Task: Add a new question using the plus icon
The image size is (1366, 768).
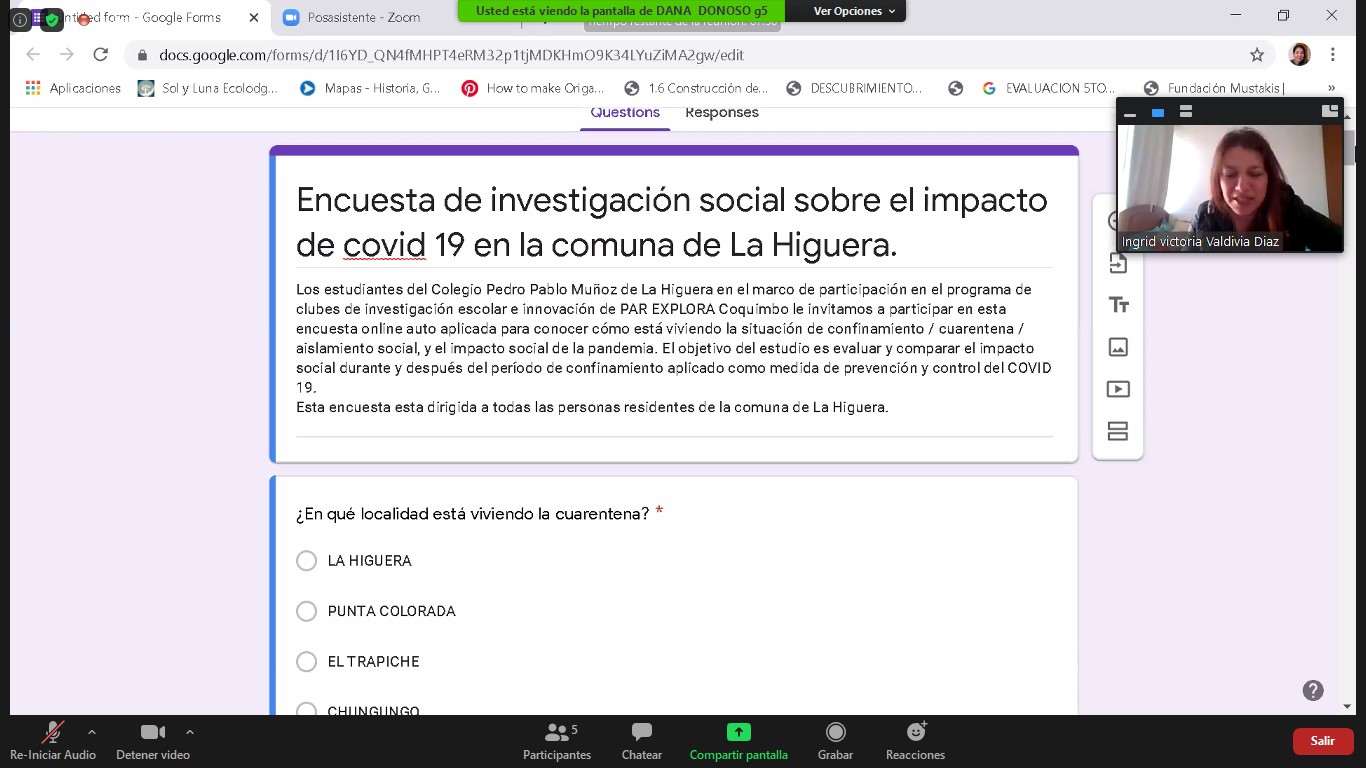Action: pyautogui.click(x=1118, y=220)
